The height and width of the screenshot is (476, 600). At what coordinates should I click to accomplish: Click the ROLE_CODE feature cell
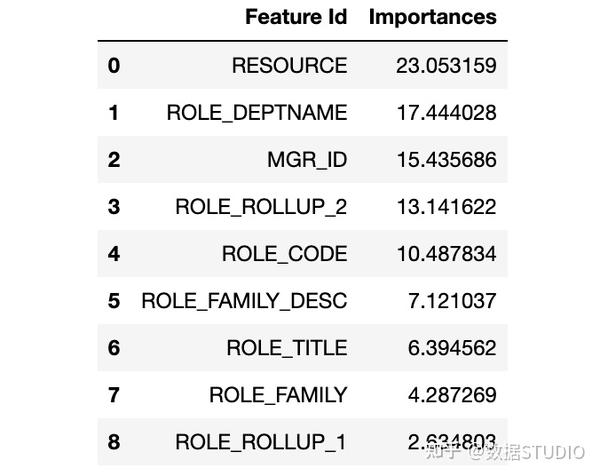click(284, 254)
